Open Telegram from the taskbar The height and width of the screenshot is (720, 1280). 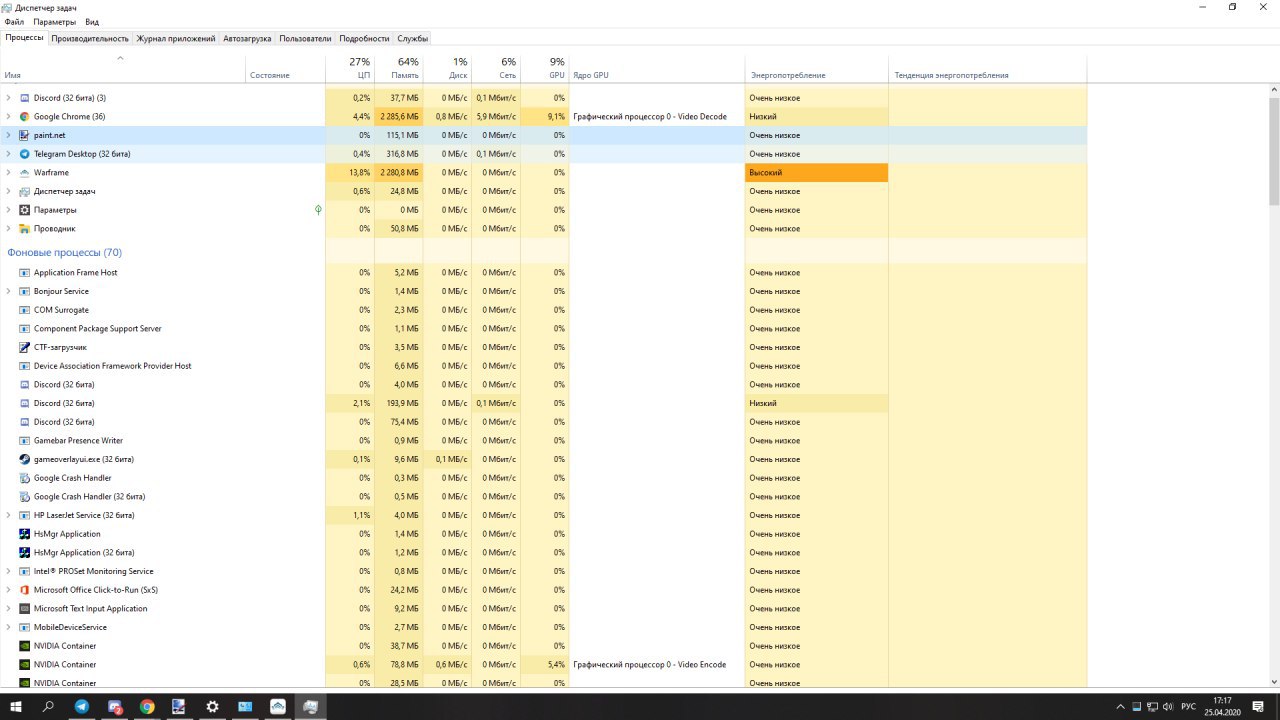82,706
